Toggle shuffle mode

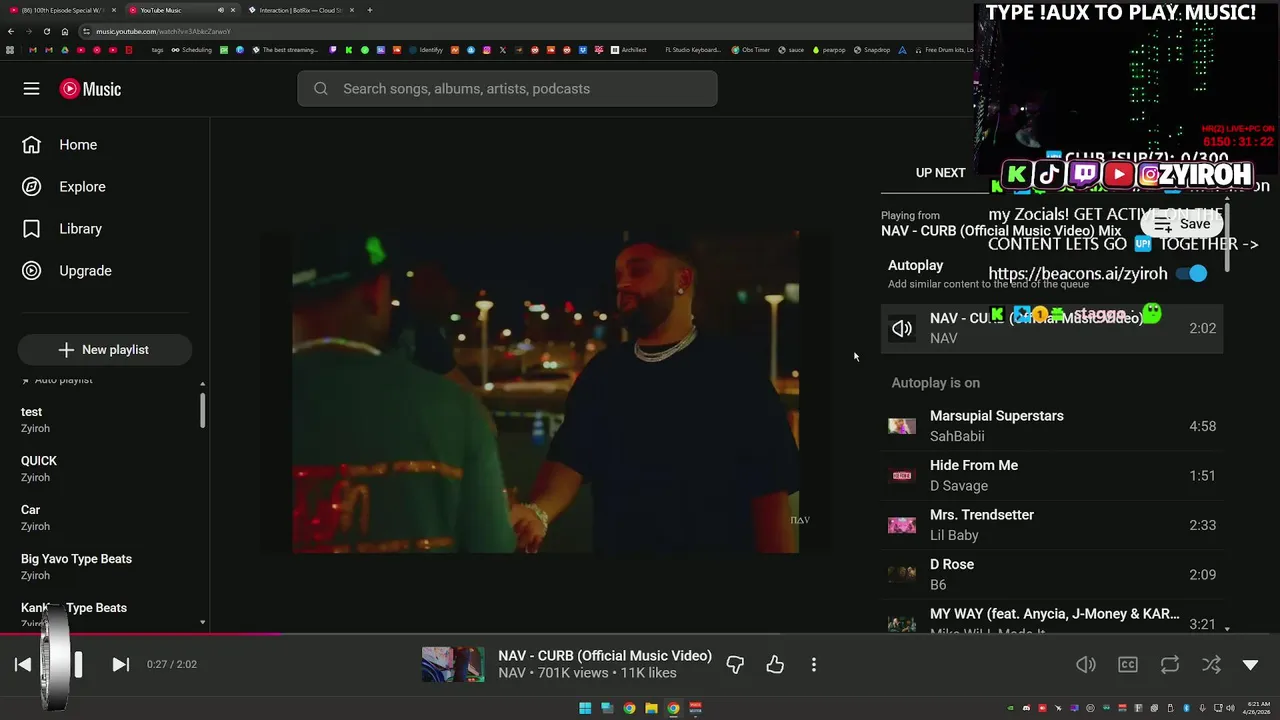click(x=1211, y=665)
